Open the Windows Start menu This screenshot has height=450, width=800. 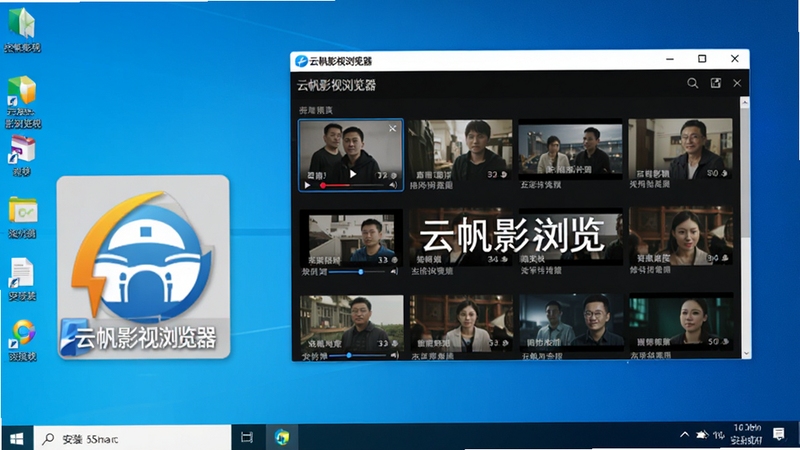tap(17, 438)
